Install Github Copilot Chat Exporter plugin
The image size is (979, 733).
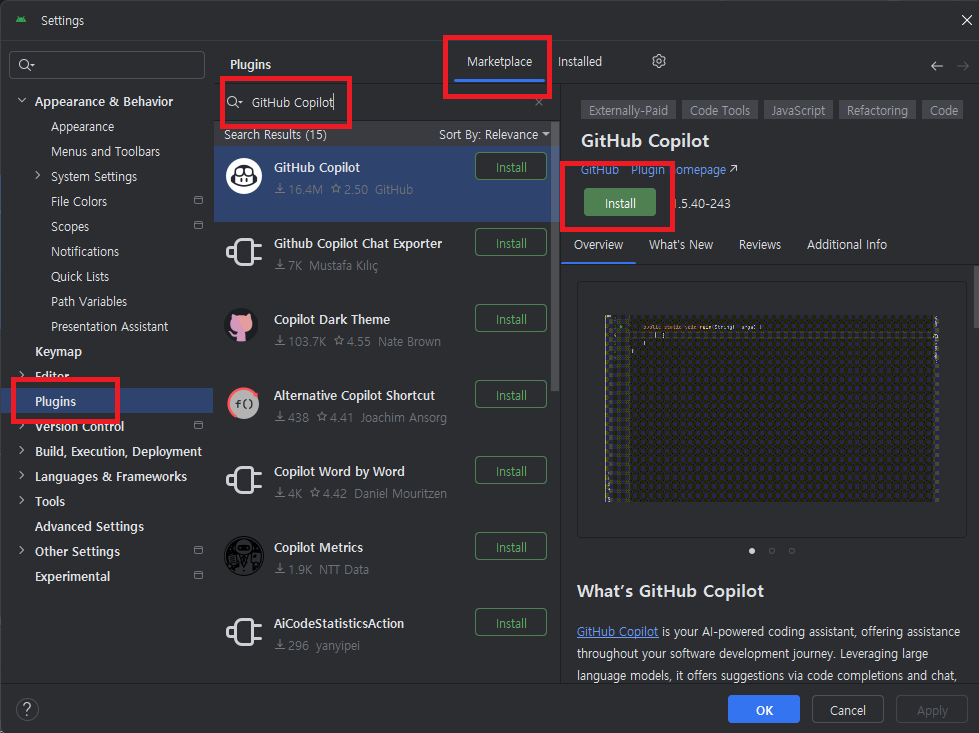pos(511,243)
